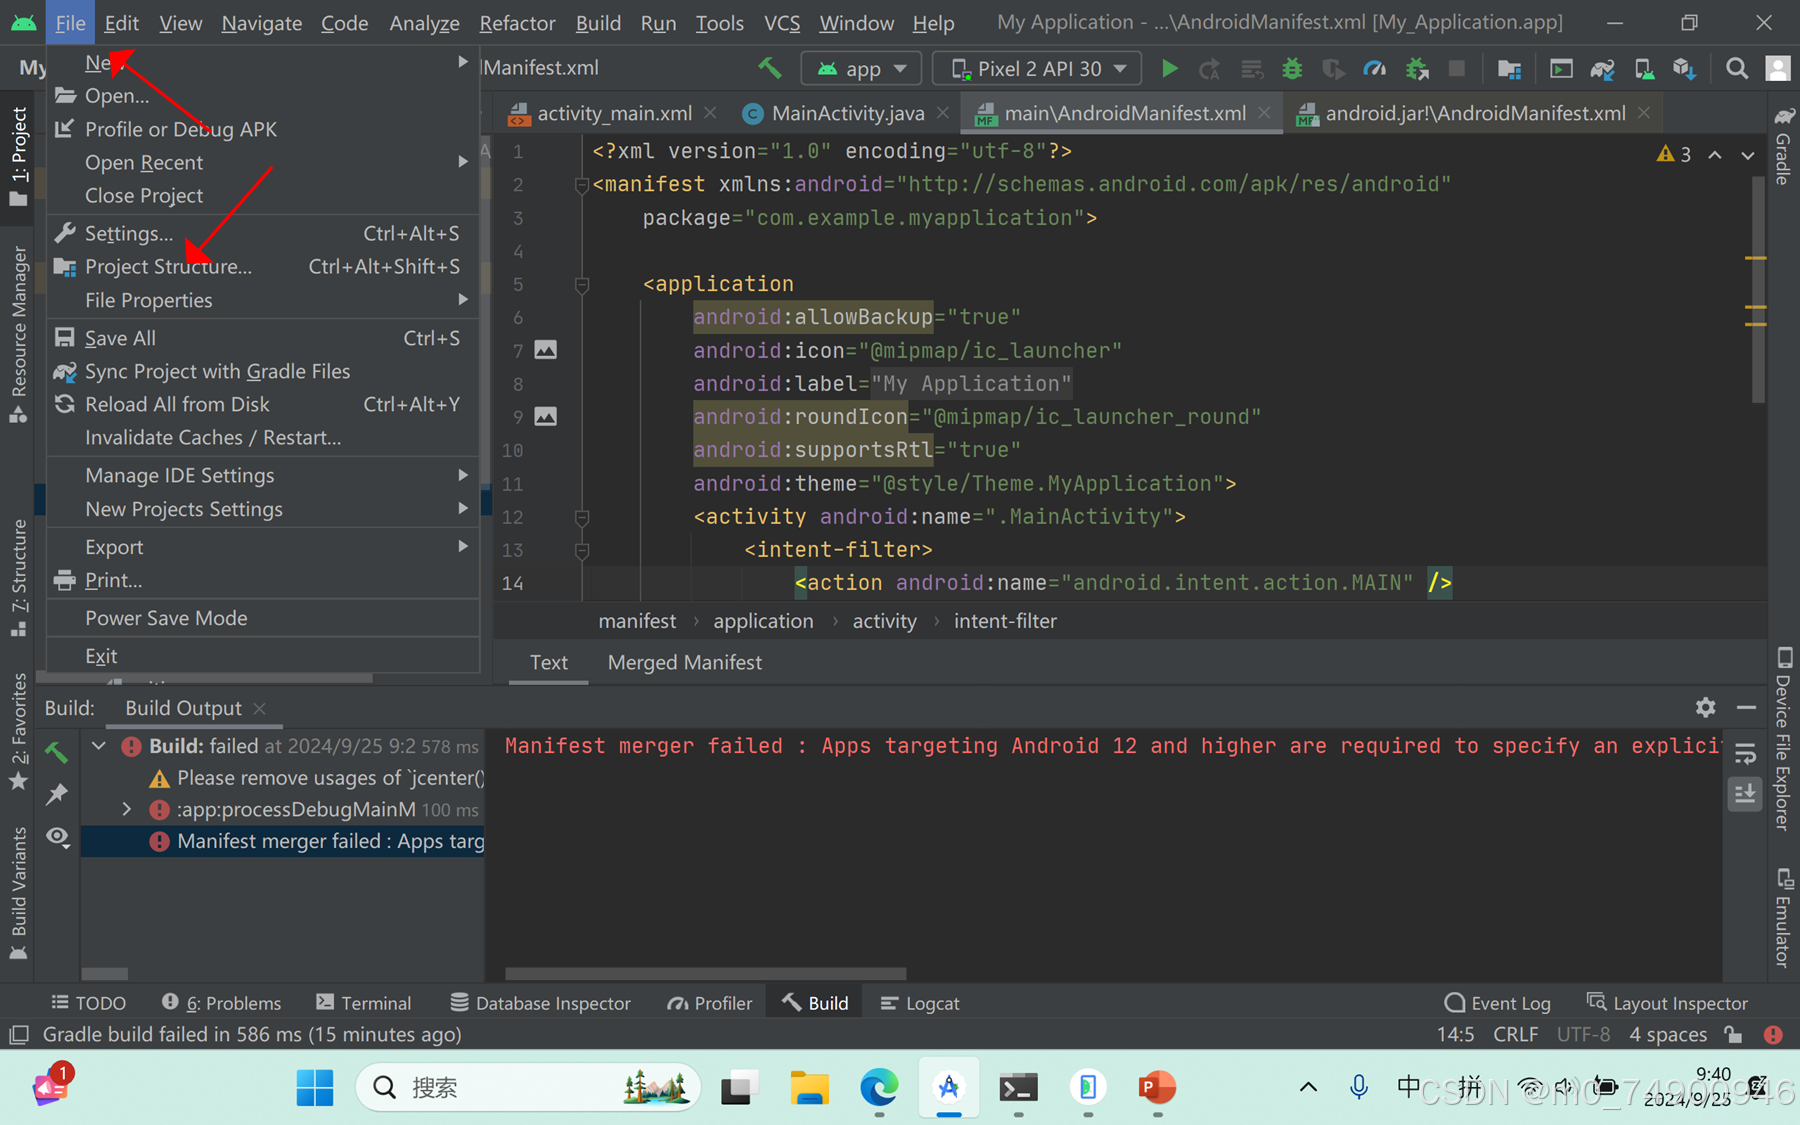
Task: Sync project with Gradle elephant toolbar icon
Action: [x=1601, y=69]
